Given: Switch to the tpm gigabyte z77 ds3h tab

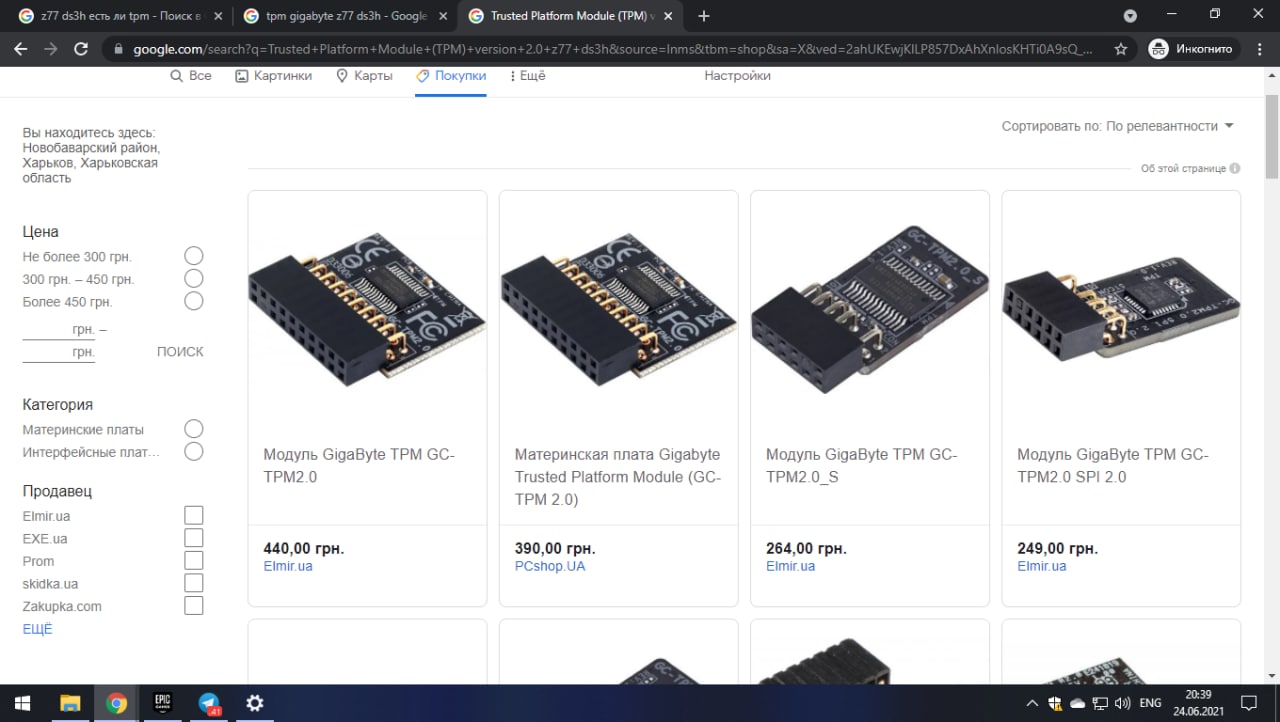Looking at the screenshot, I should [345, 16].
